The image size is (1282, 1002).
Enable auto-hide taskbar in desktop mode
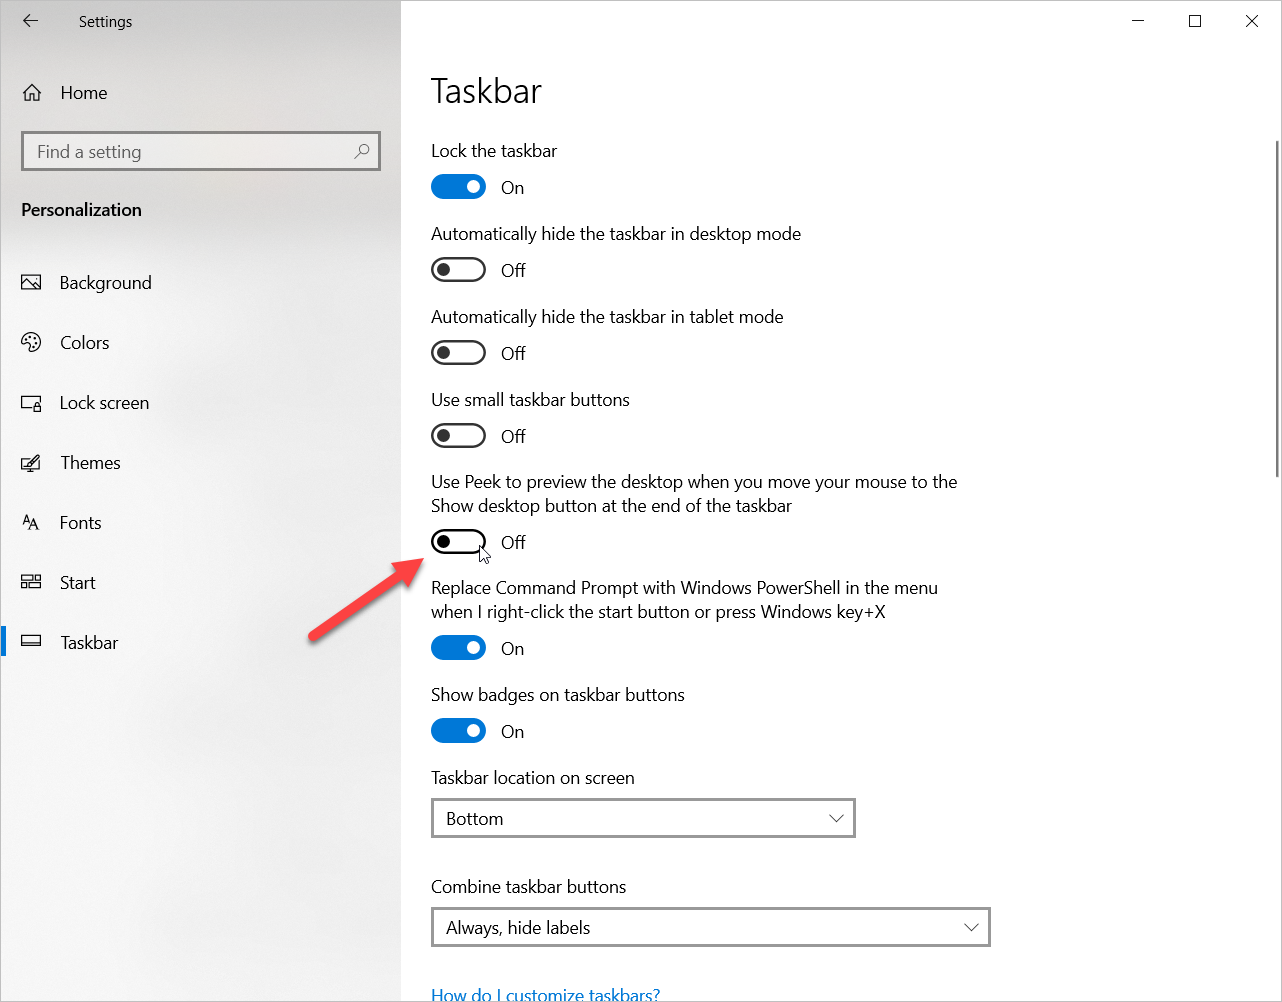tap(458, 270)
